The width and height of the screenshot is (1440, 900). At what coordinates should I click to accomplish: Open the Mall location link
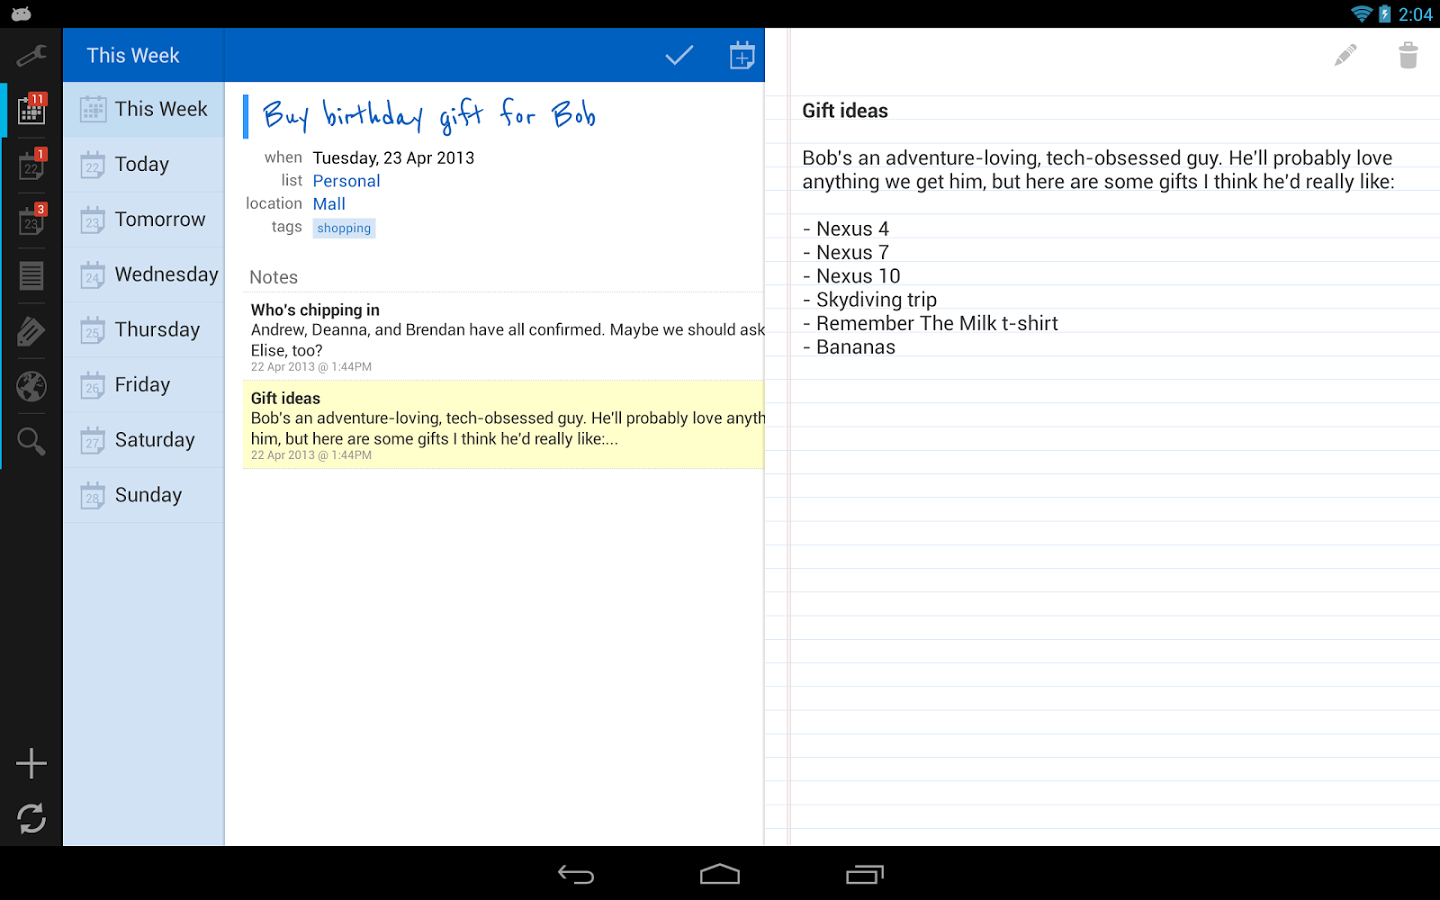tap(329, 204)
